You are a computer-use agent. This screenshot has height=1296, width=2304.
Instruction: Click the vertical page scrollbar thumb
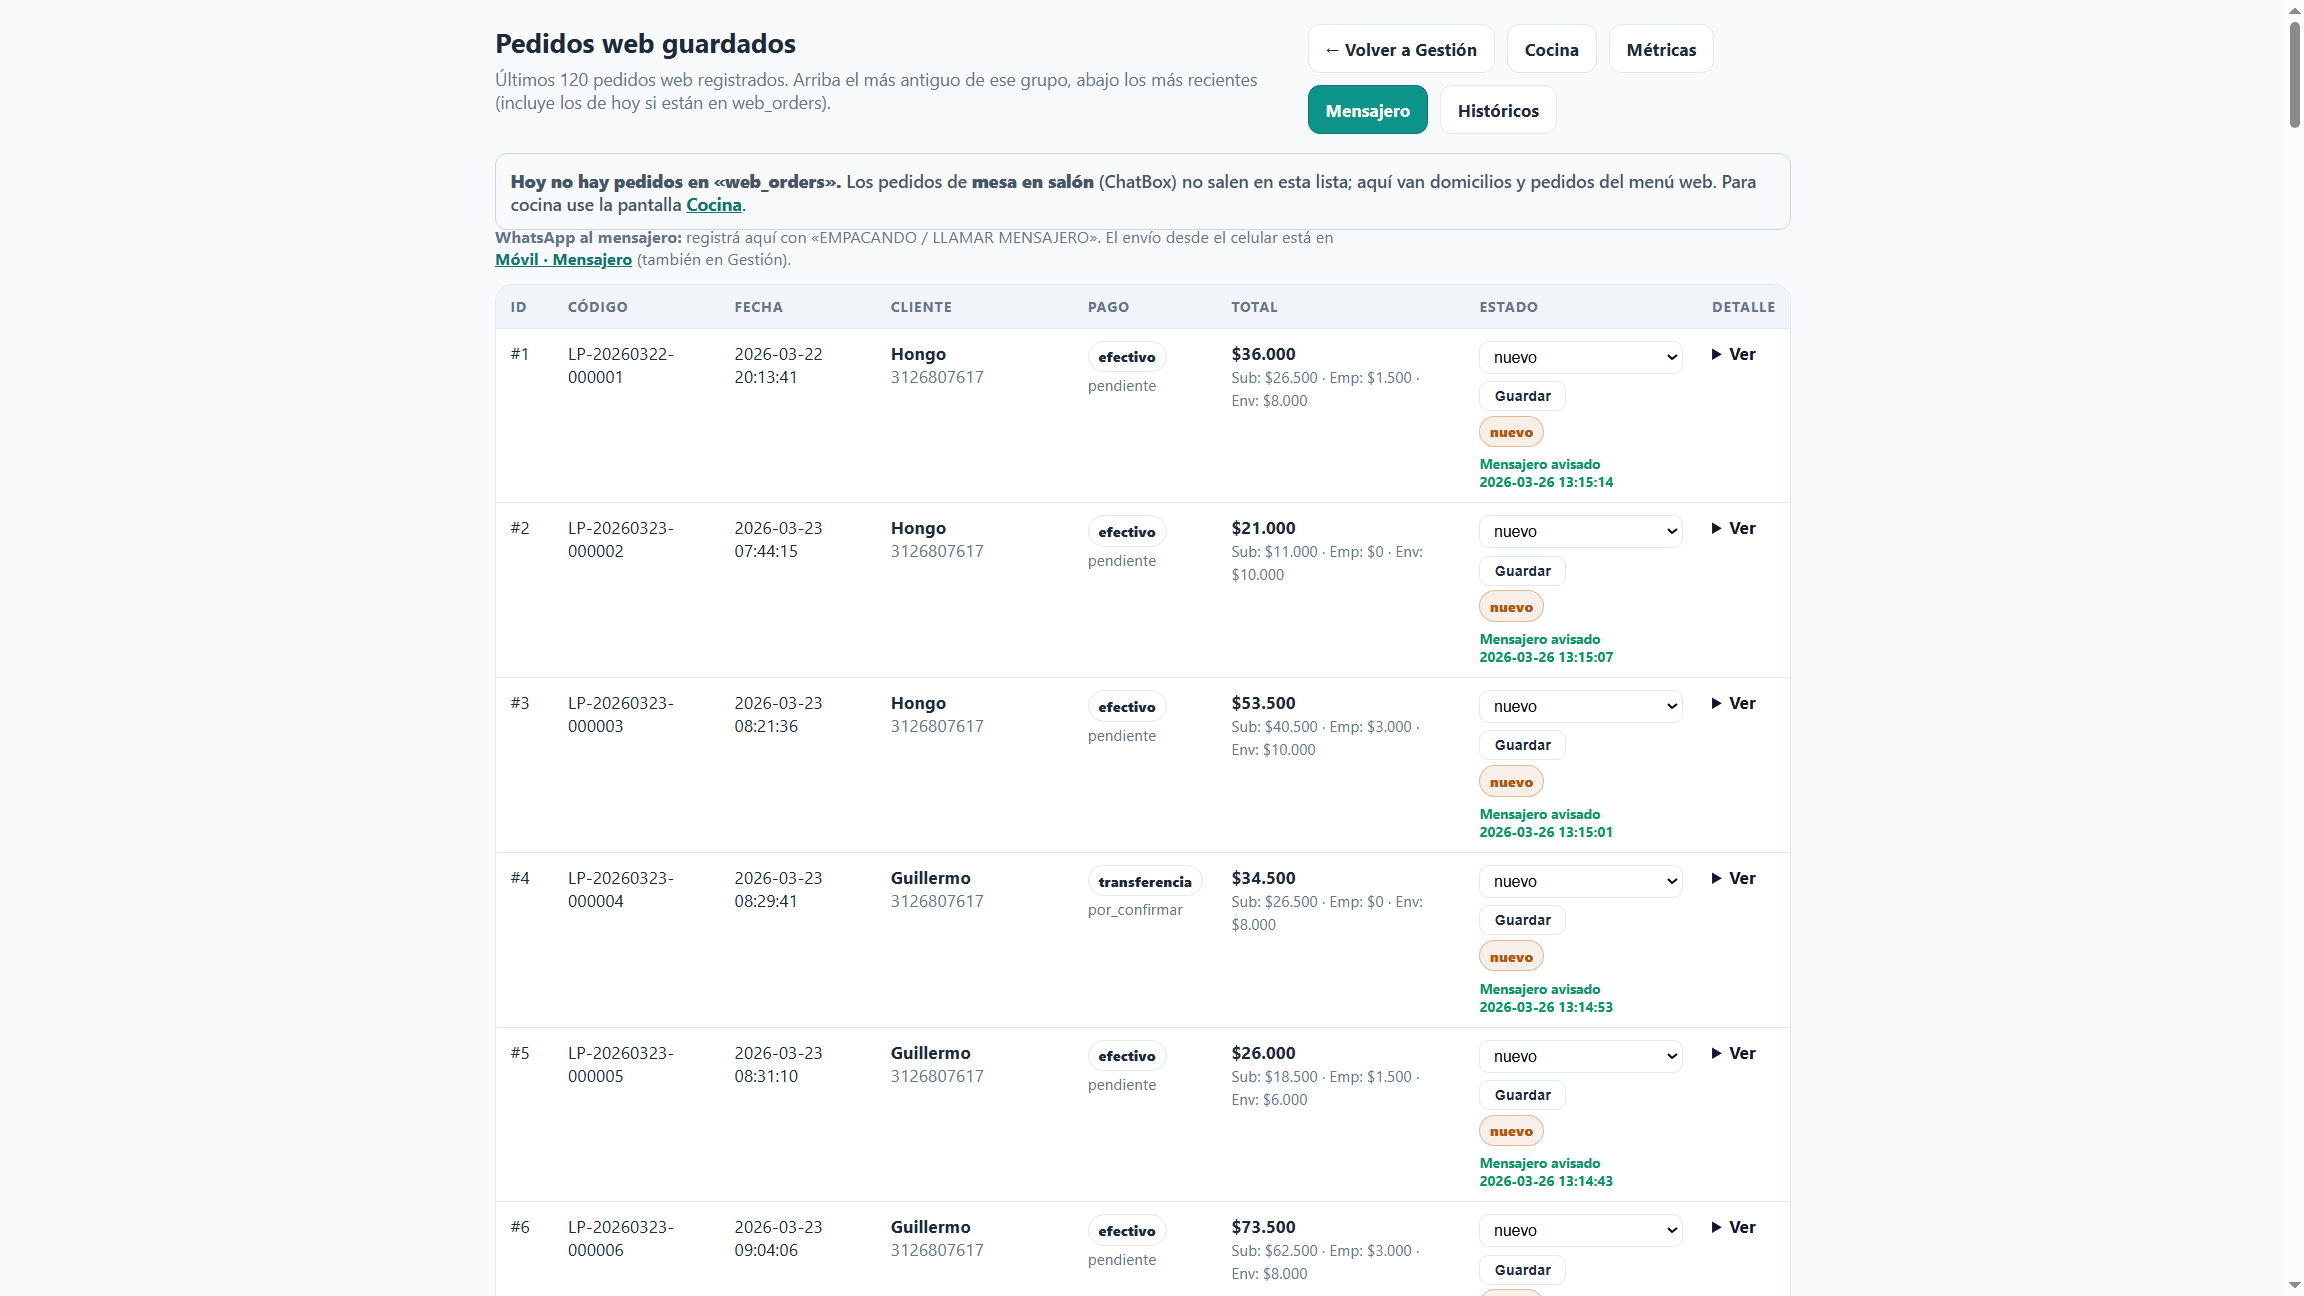pyautogui.click(x=2295, y=75)
